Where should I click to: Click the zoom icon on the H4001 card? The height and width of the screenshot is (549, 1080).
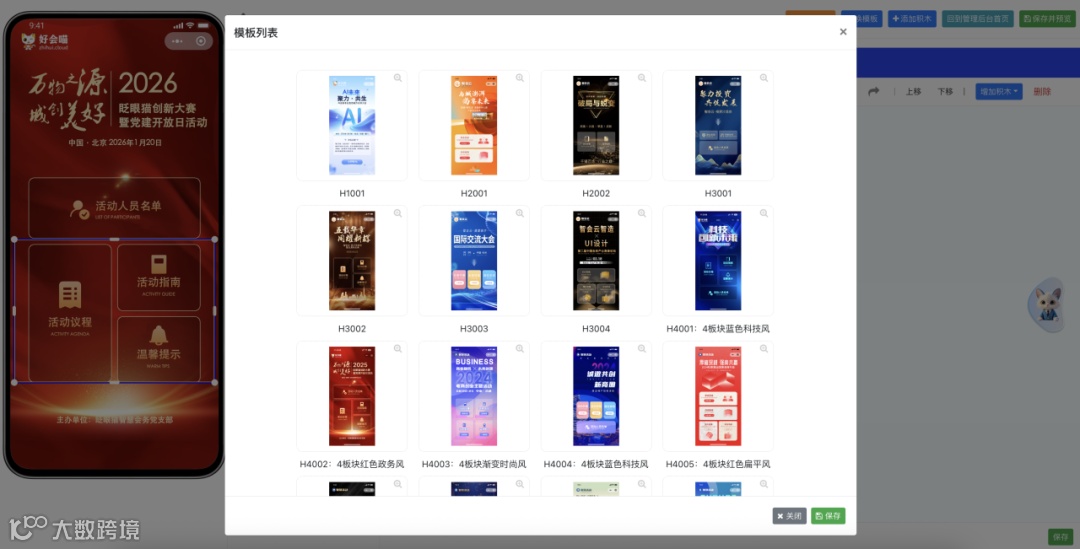[x=764, y=214]
